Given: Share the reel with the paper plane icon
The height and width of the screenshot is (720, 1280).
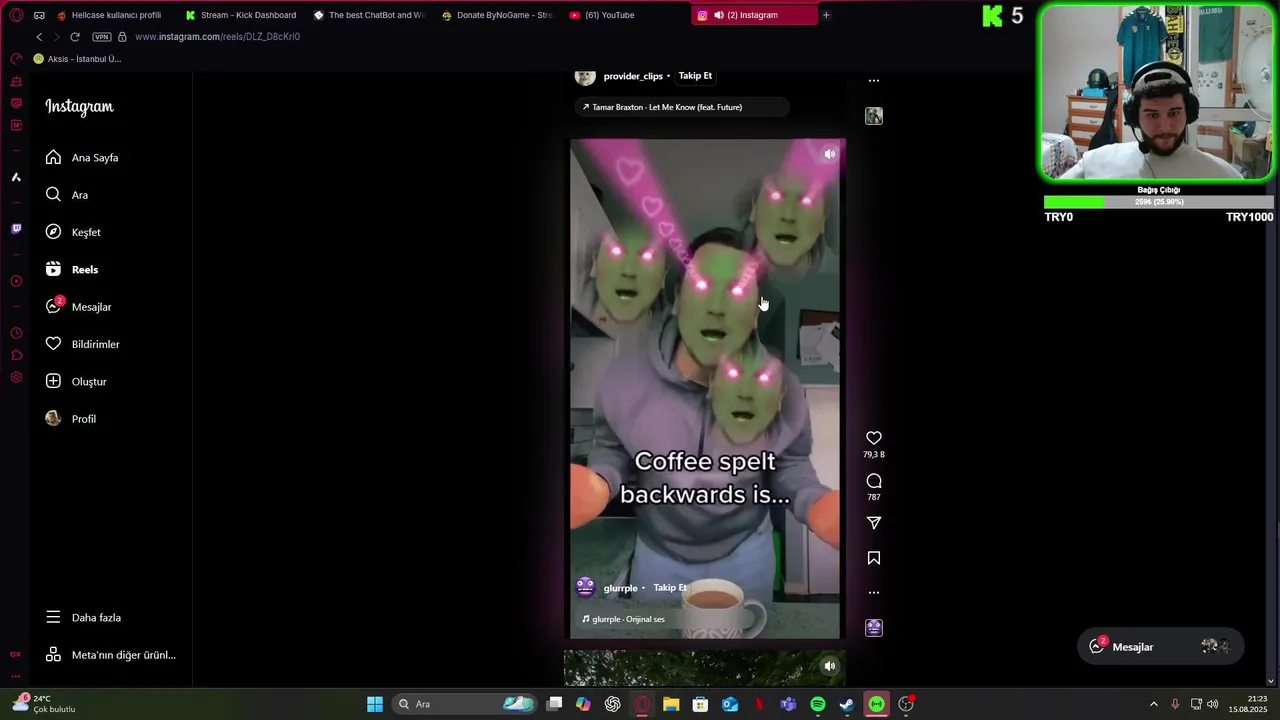Looking at the screenshot, I should click(x=874, y=523).
